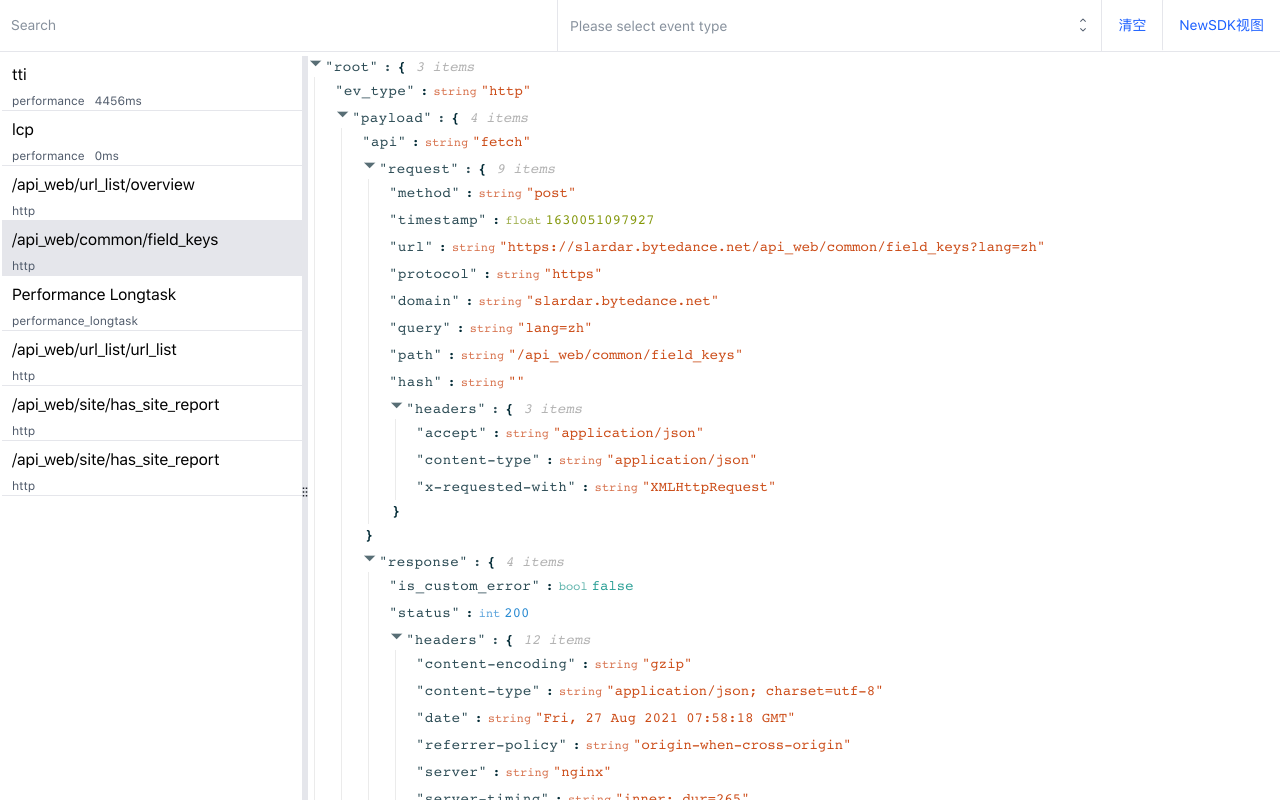Click the event type dropdown arrow icon
Screen dimensions: 1280x800
coord(1082,26)
